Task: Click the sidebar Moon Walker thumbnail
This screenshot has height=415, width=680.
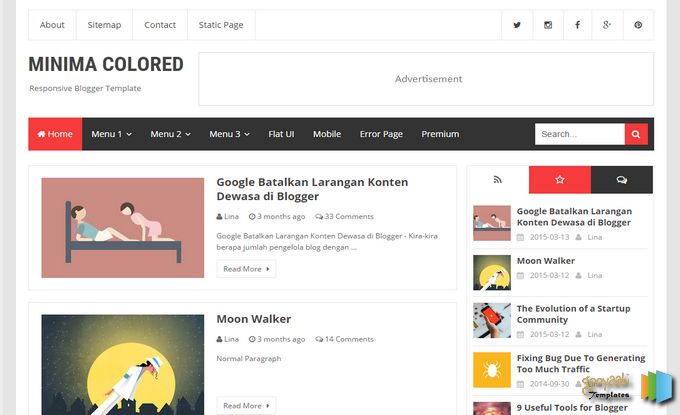Action: click(492, 272)
